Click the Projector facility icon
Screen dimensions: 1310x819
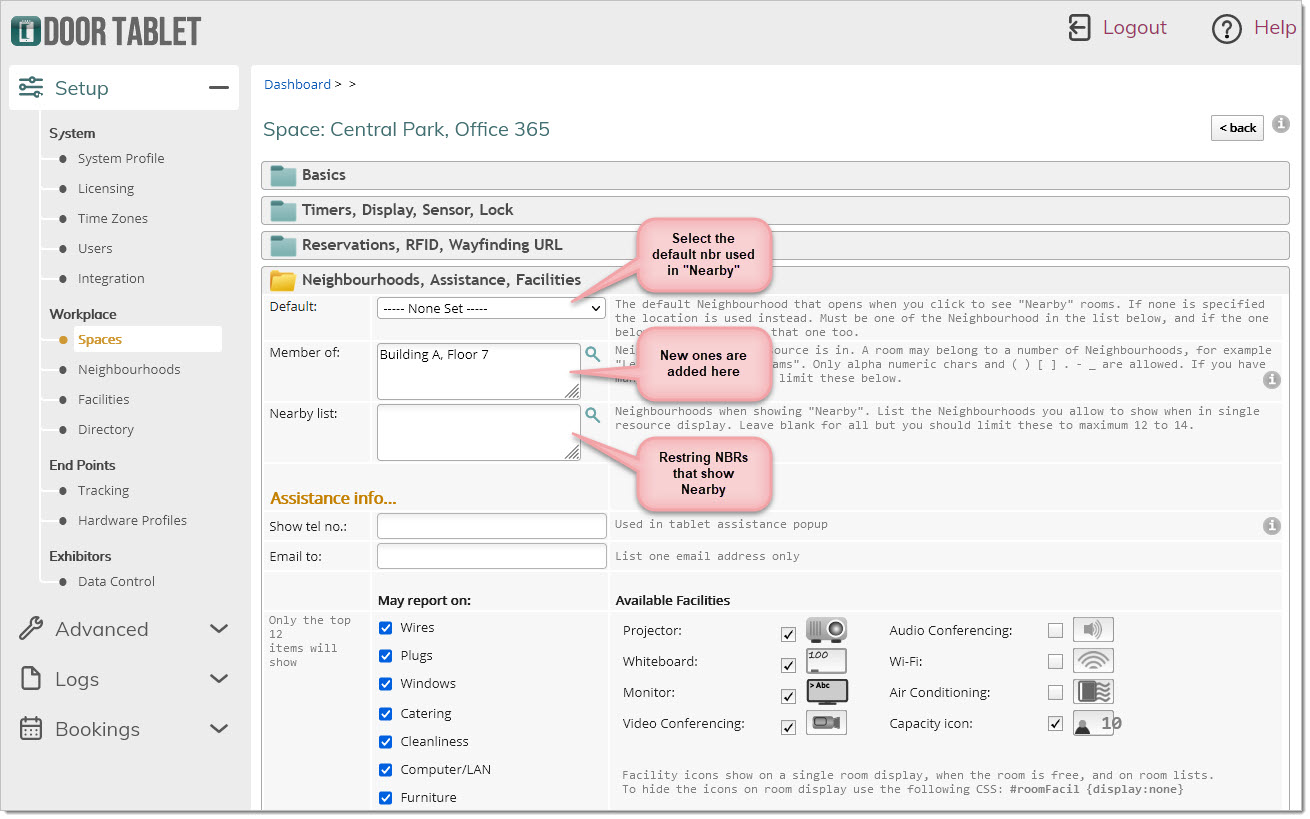(826, 630)
